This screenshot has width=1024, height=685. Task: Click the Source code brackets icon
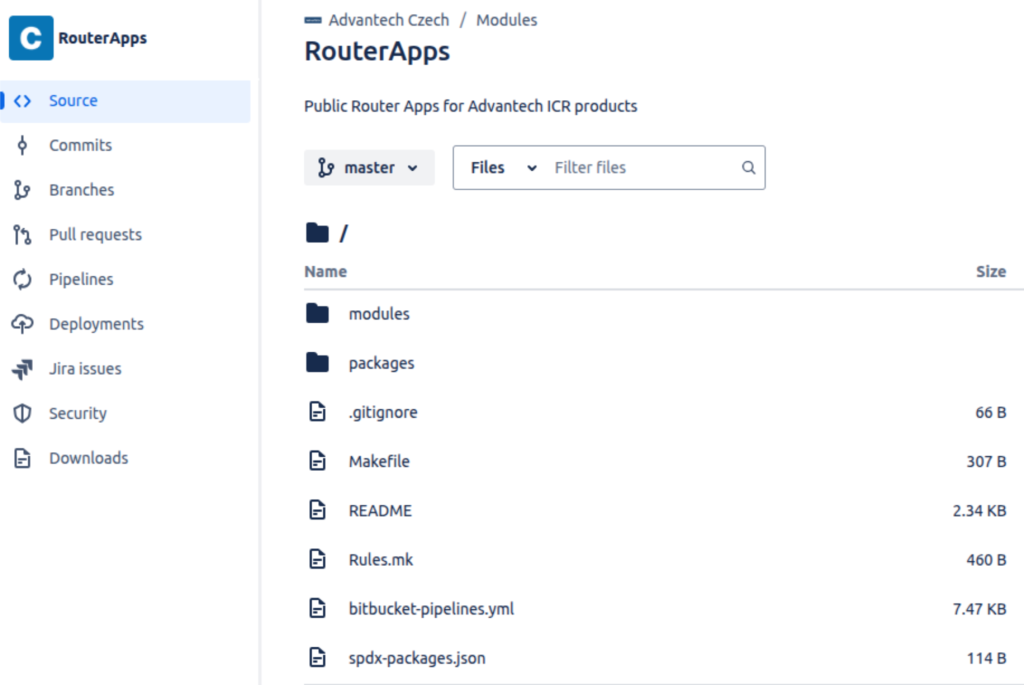point(22,101)
